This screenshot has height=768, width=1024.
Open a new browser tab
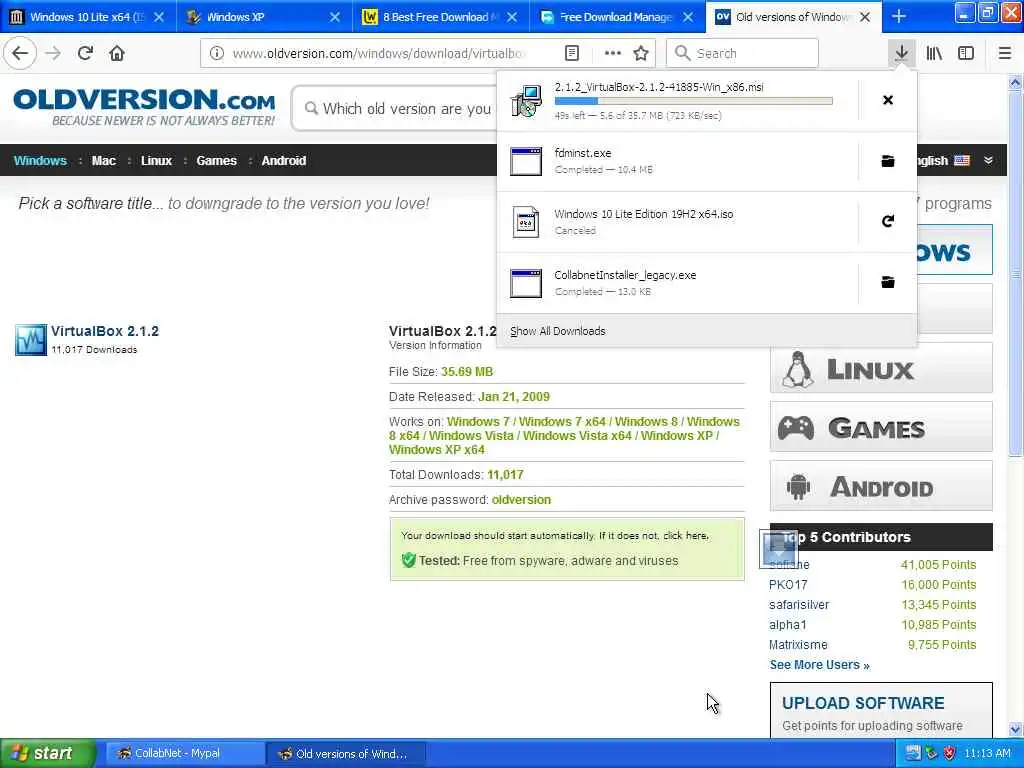[x=899, y=16]
